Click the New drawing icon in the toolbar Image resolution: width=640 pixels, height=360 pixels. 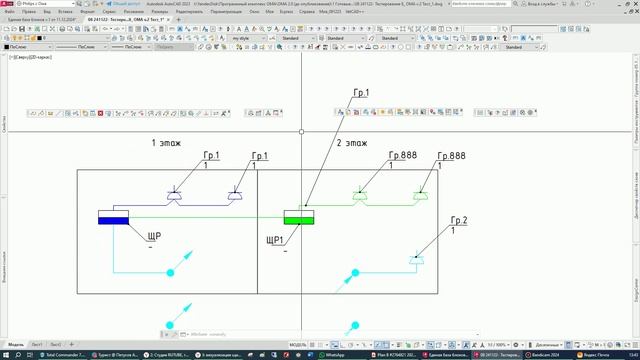click(7, 29)
